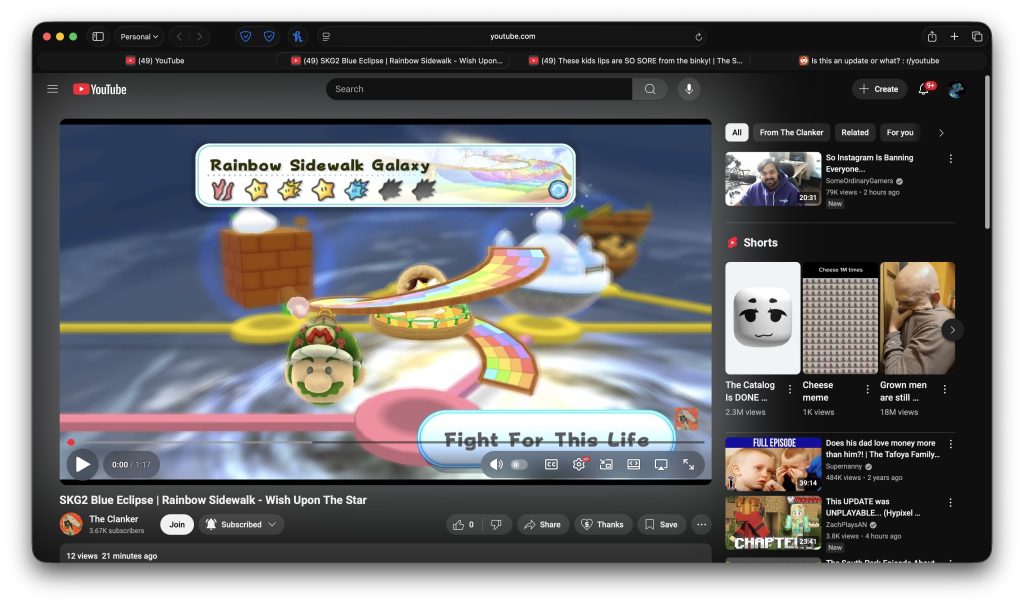The height and width of the screenshot is (605, 1024).
Task: Click the Join channel button
Action: (177, 524)
